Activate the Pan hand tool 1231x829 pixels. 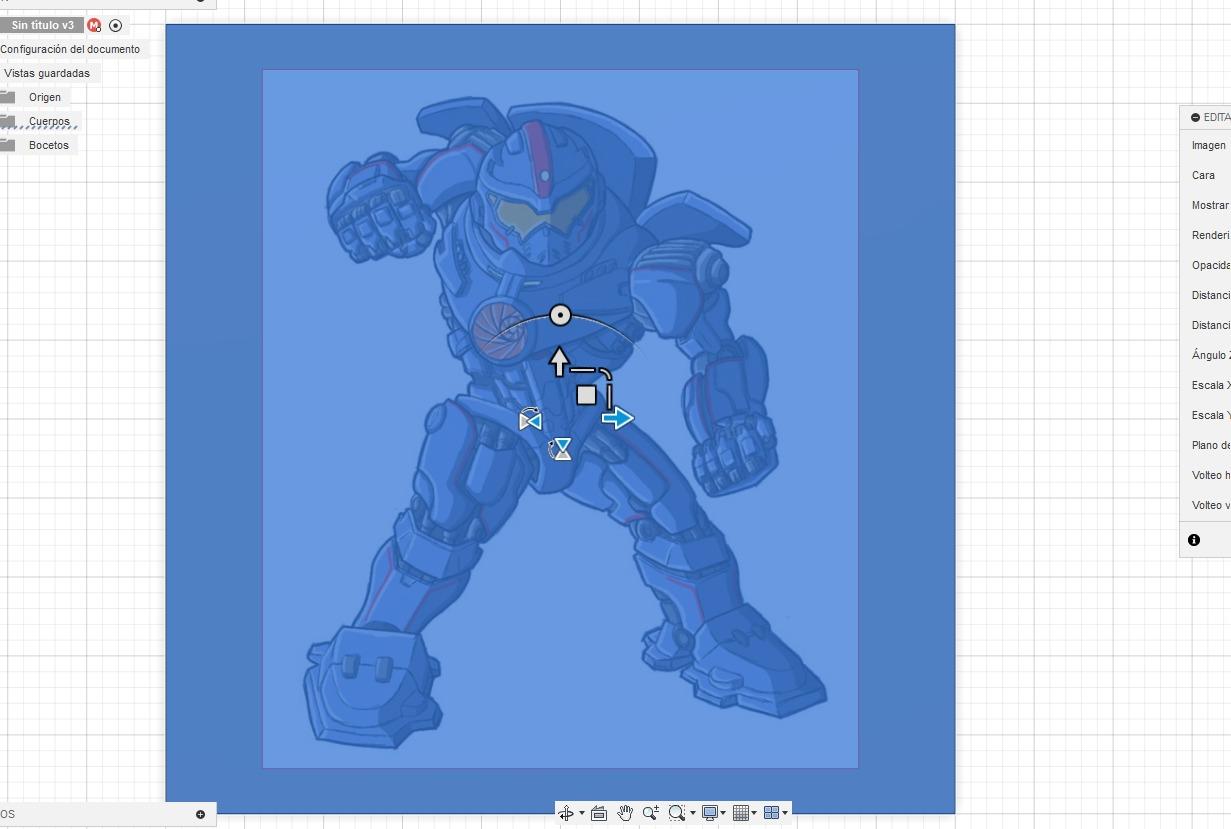(625, 813)
